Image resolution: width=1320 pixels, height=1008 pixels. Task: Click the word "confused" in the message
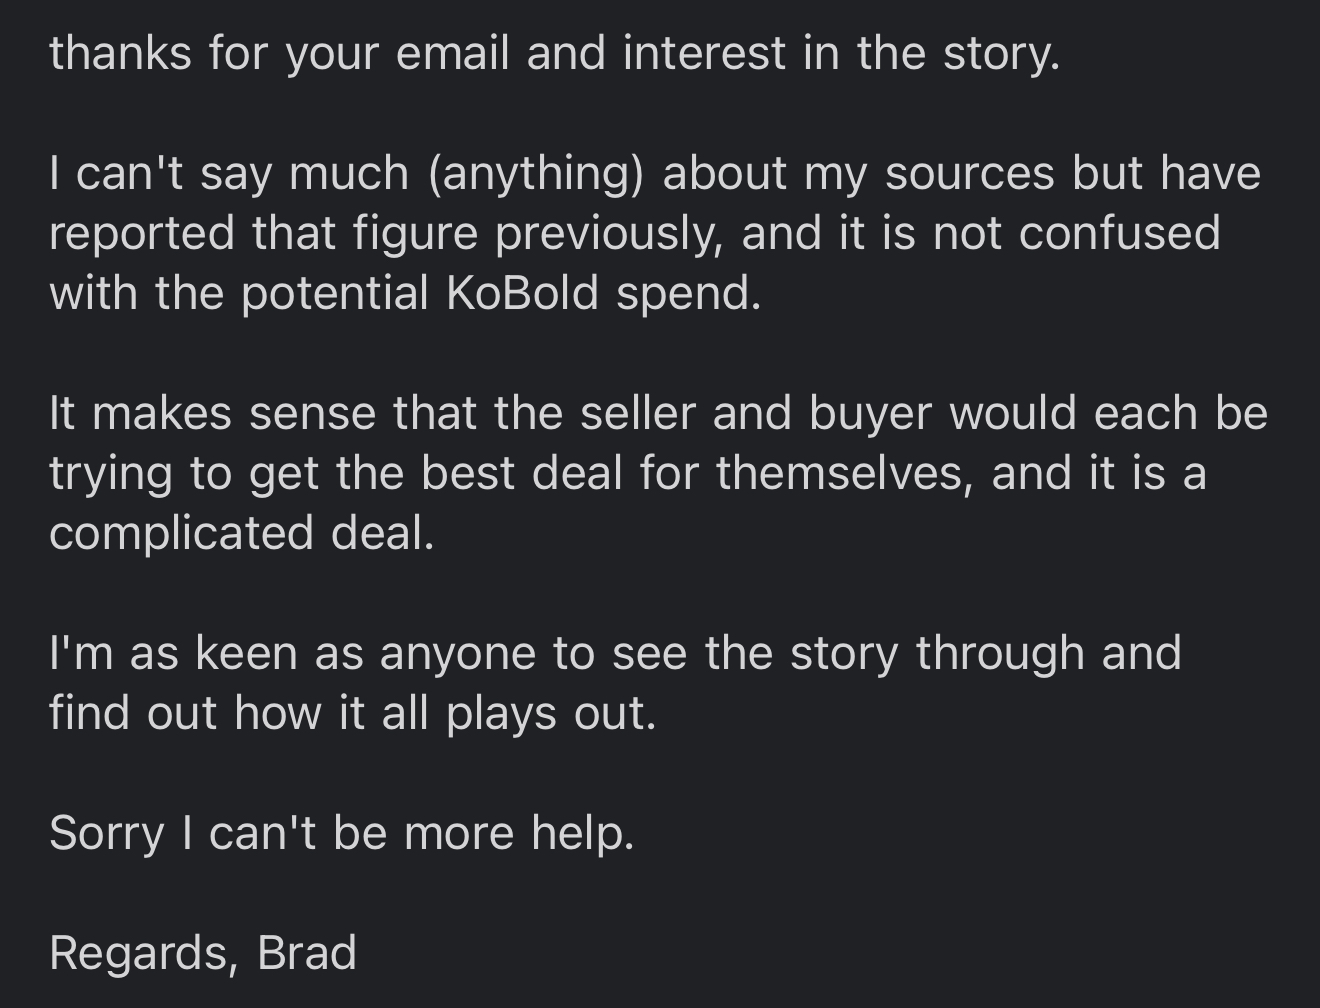coord(1120,233)
